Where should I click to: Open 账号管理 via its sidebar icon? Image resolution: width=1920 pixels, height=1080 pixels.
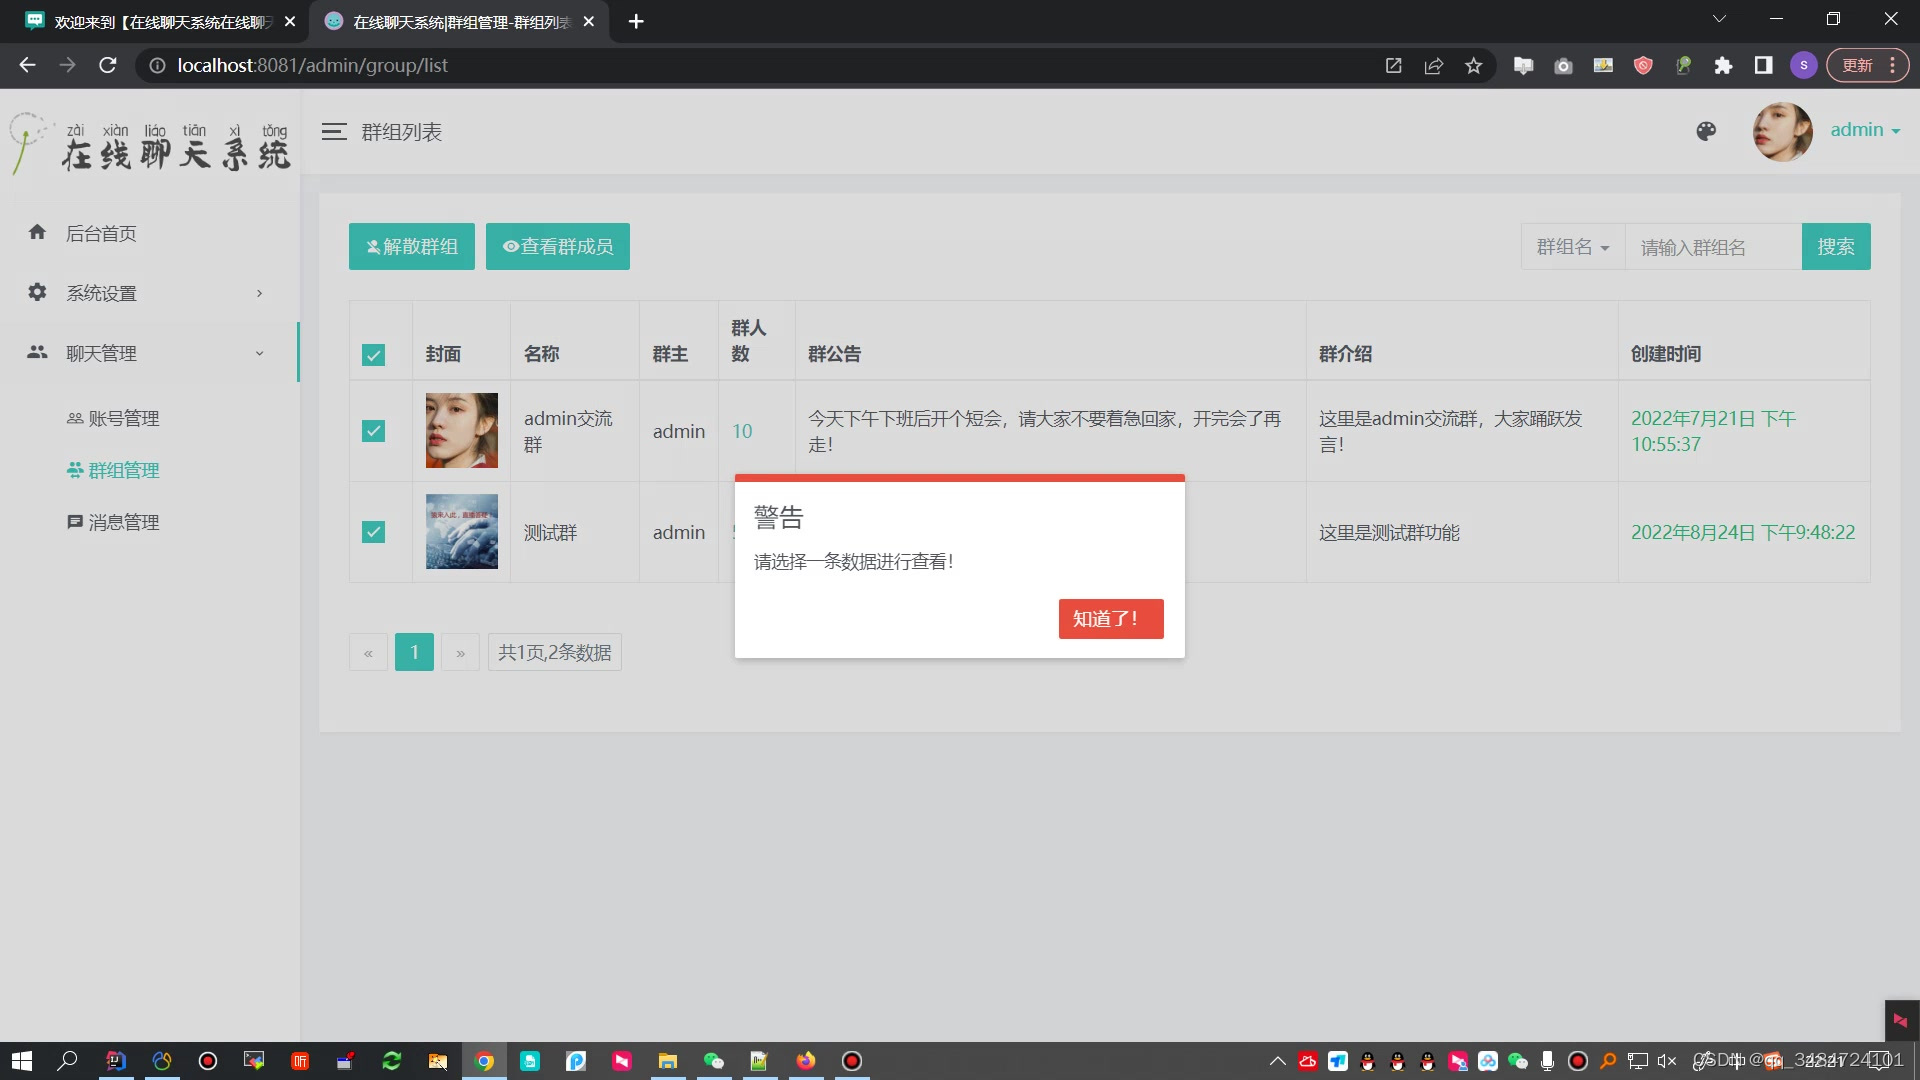75,418
